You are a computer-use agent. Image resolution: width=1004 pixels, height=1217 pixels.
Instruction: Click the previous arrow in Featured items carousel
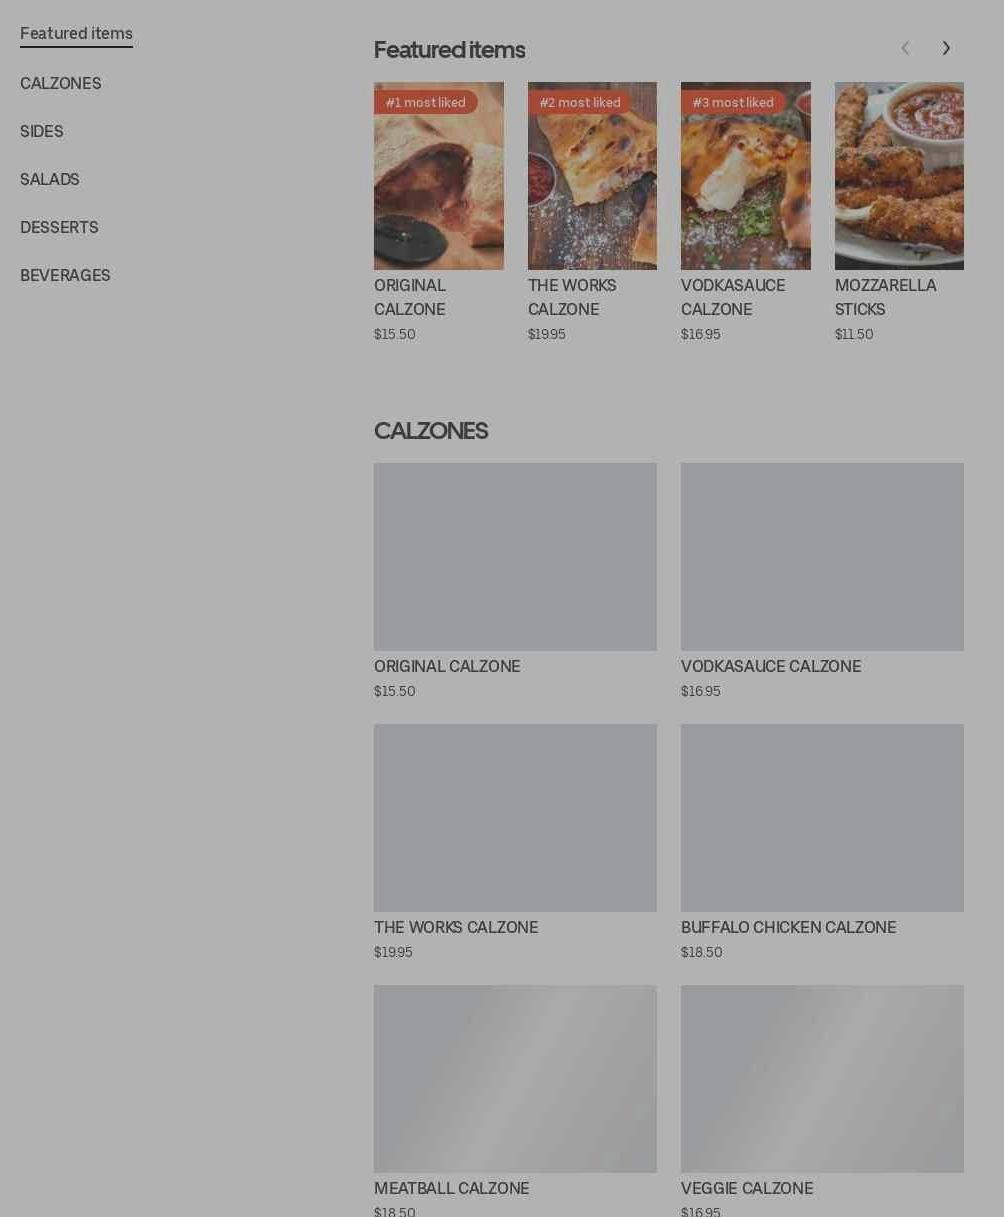905,48
